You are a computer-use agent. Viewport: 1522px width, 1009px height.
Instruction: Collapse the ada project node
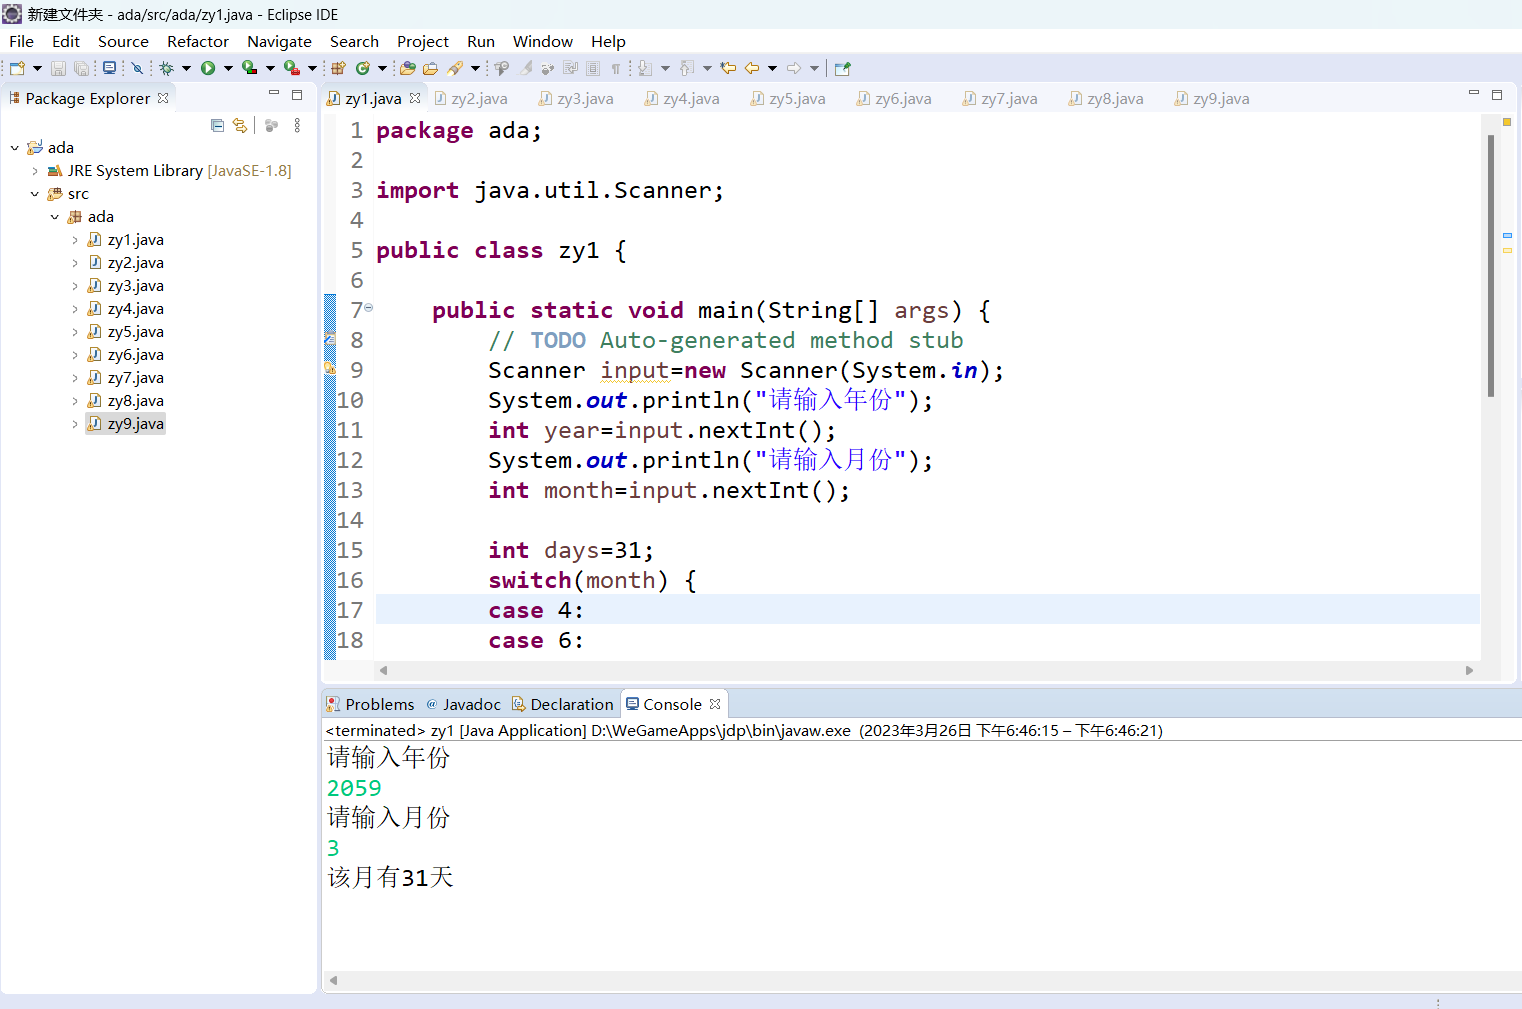15,148
